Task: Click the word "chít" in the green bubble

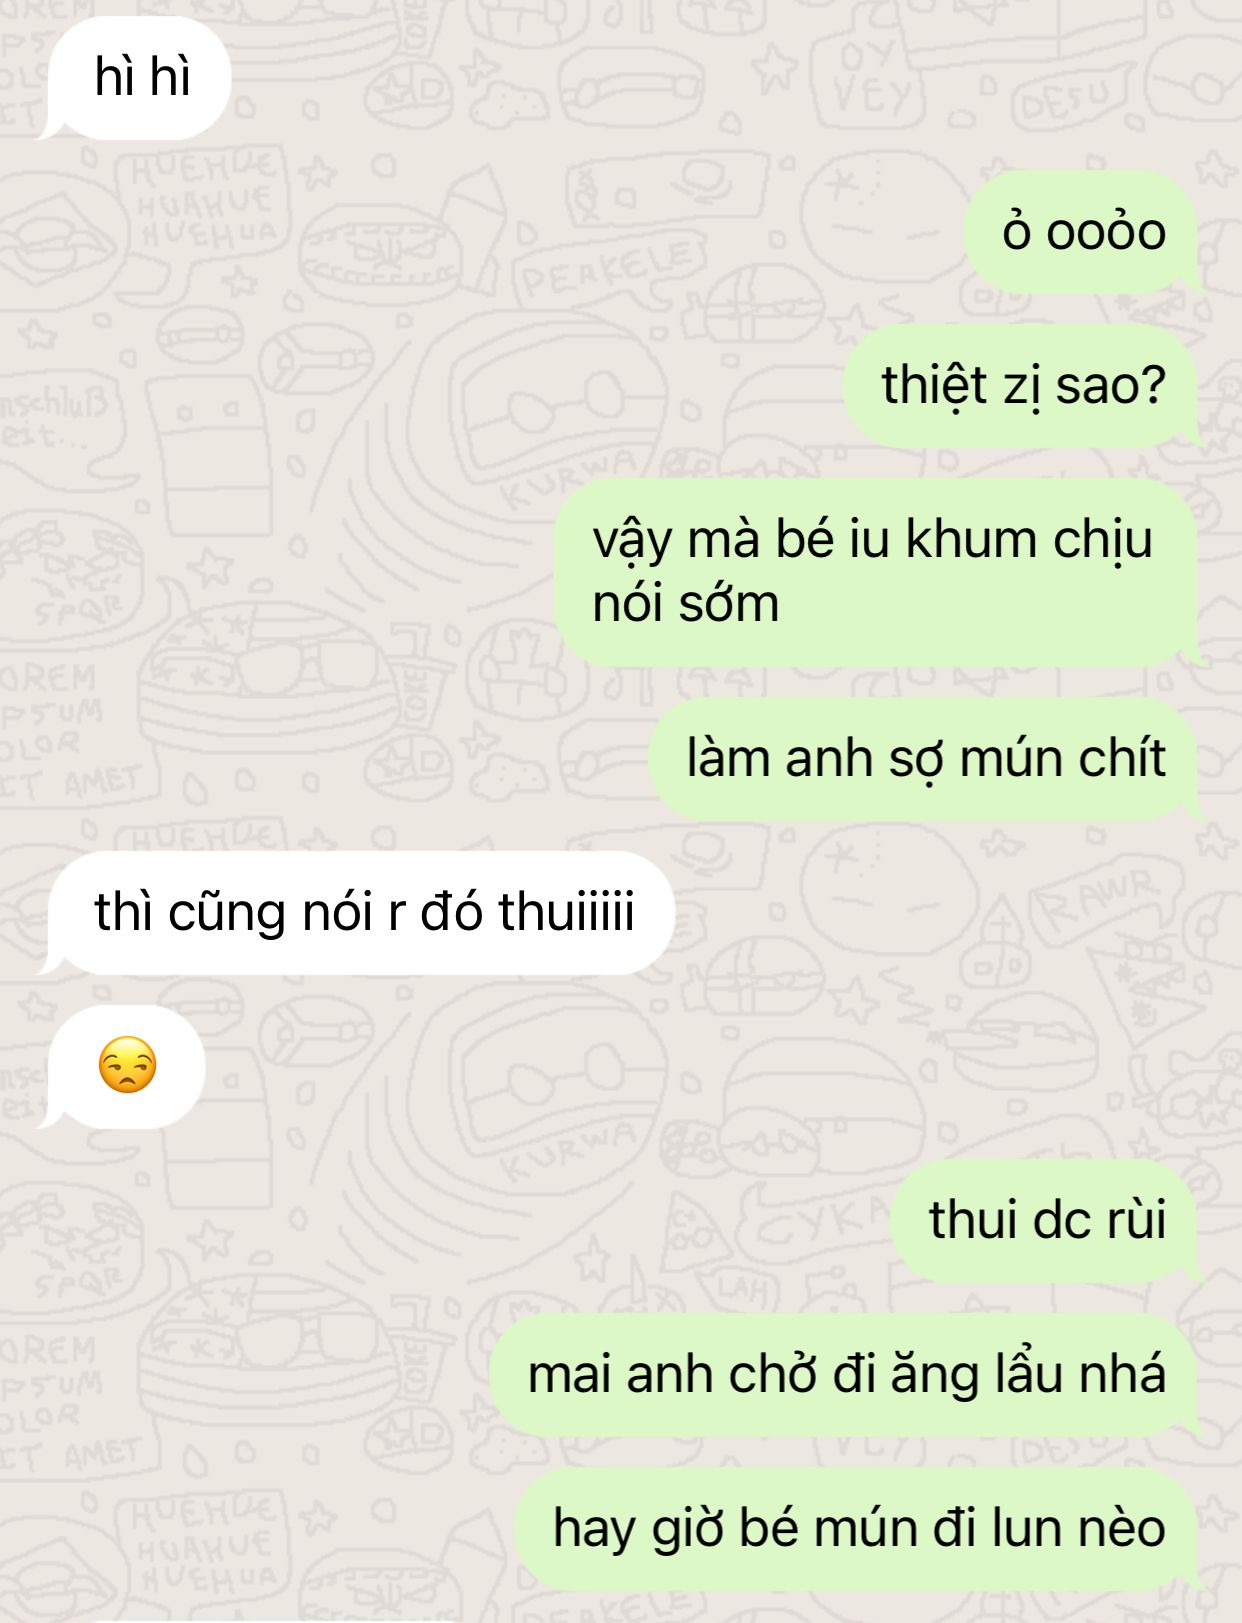Action: (x=1122, y=758)
